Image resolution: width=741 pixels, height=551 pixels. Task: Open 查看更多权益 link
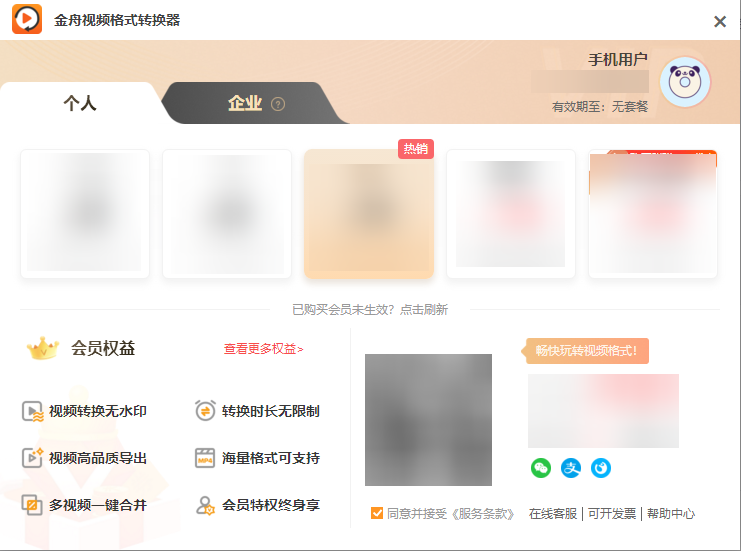pos(263,349)
